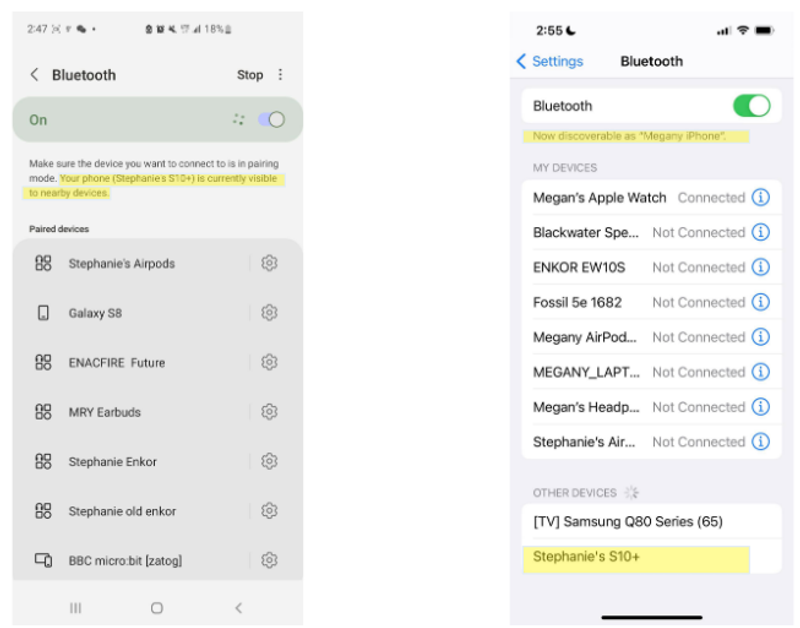This screenshot has width=800, height=628.
Task: Open settings gear beside Stephanie's Airpods
Action: pyautogui.click(x=269, y=263)
